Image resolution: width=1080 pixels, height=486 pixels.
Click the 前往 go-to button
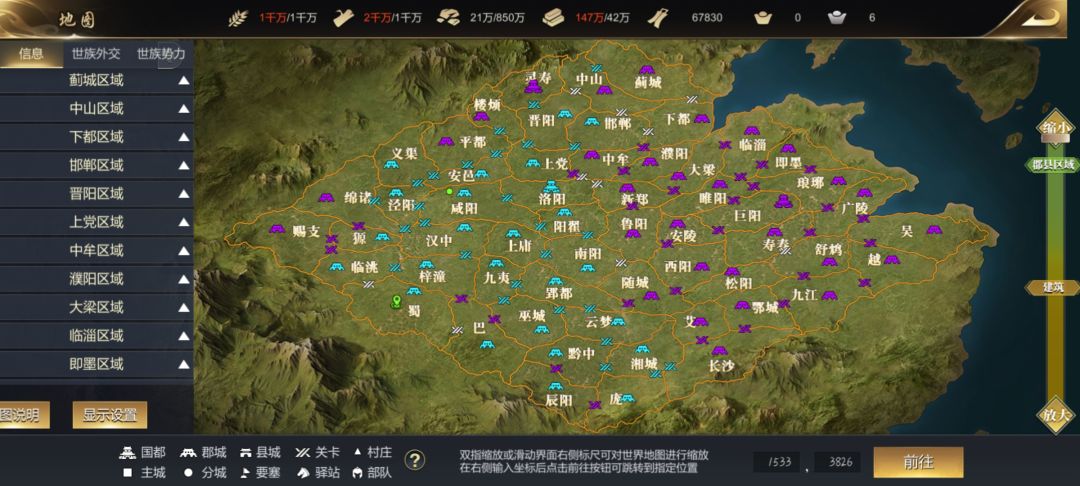point(918,462)
